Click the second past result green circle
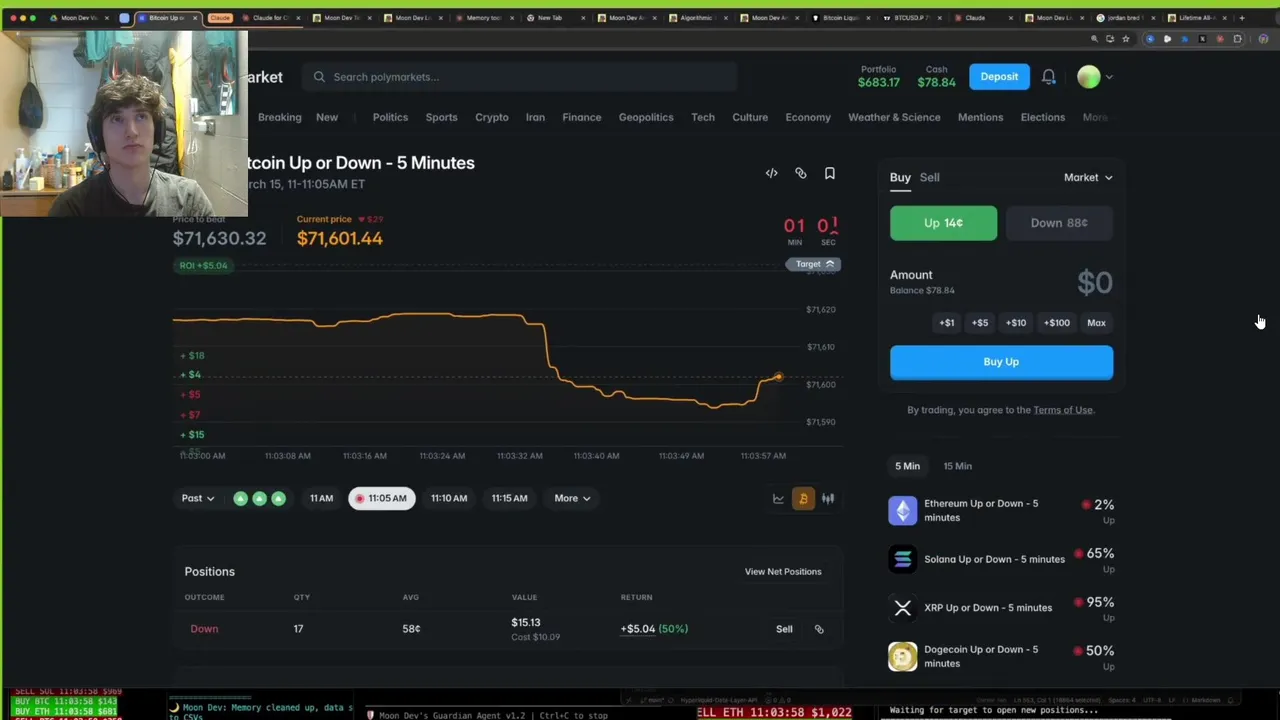 point(259,498)
